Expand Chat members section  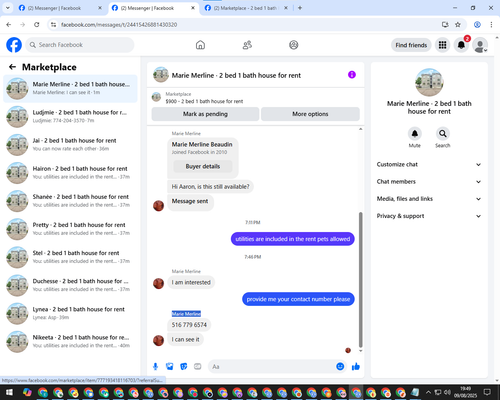(429, 182)
